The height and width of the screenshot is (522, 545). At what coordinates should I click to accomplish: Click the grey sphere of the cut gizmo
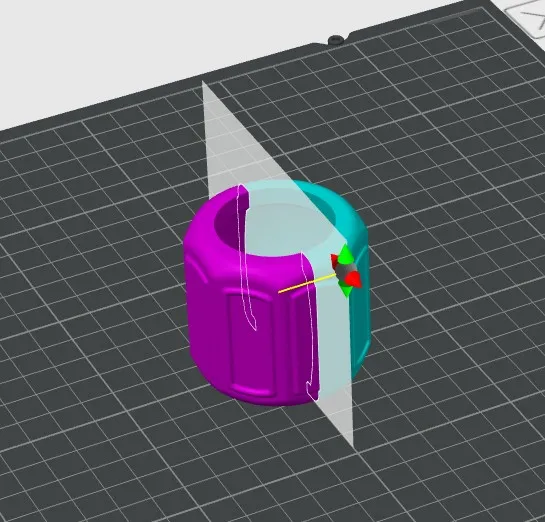tap(343, 270)
